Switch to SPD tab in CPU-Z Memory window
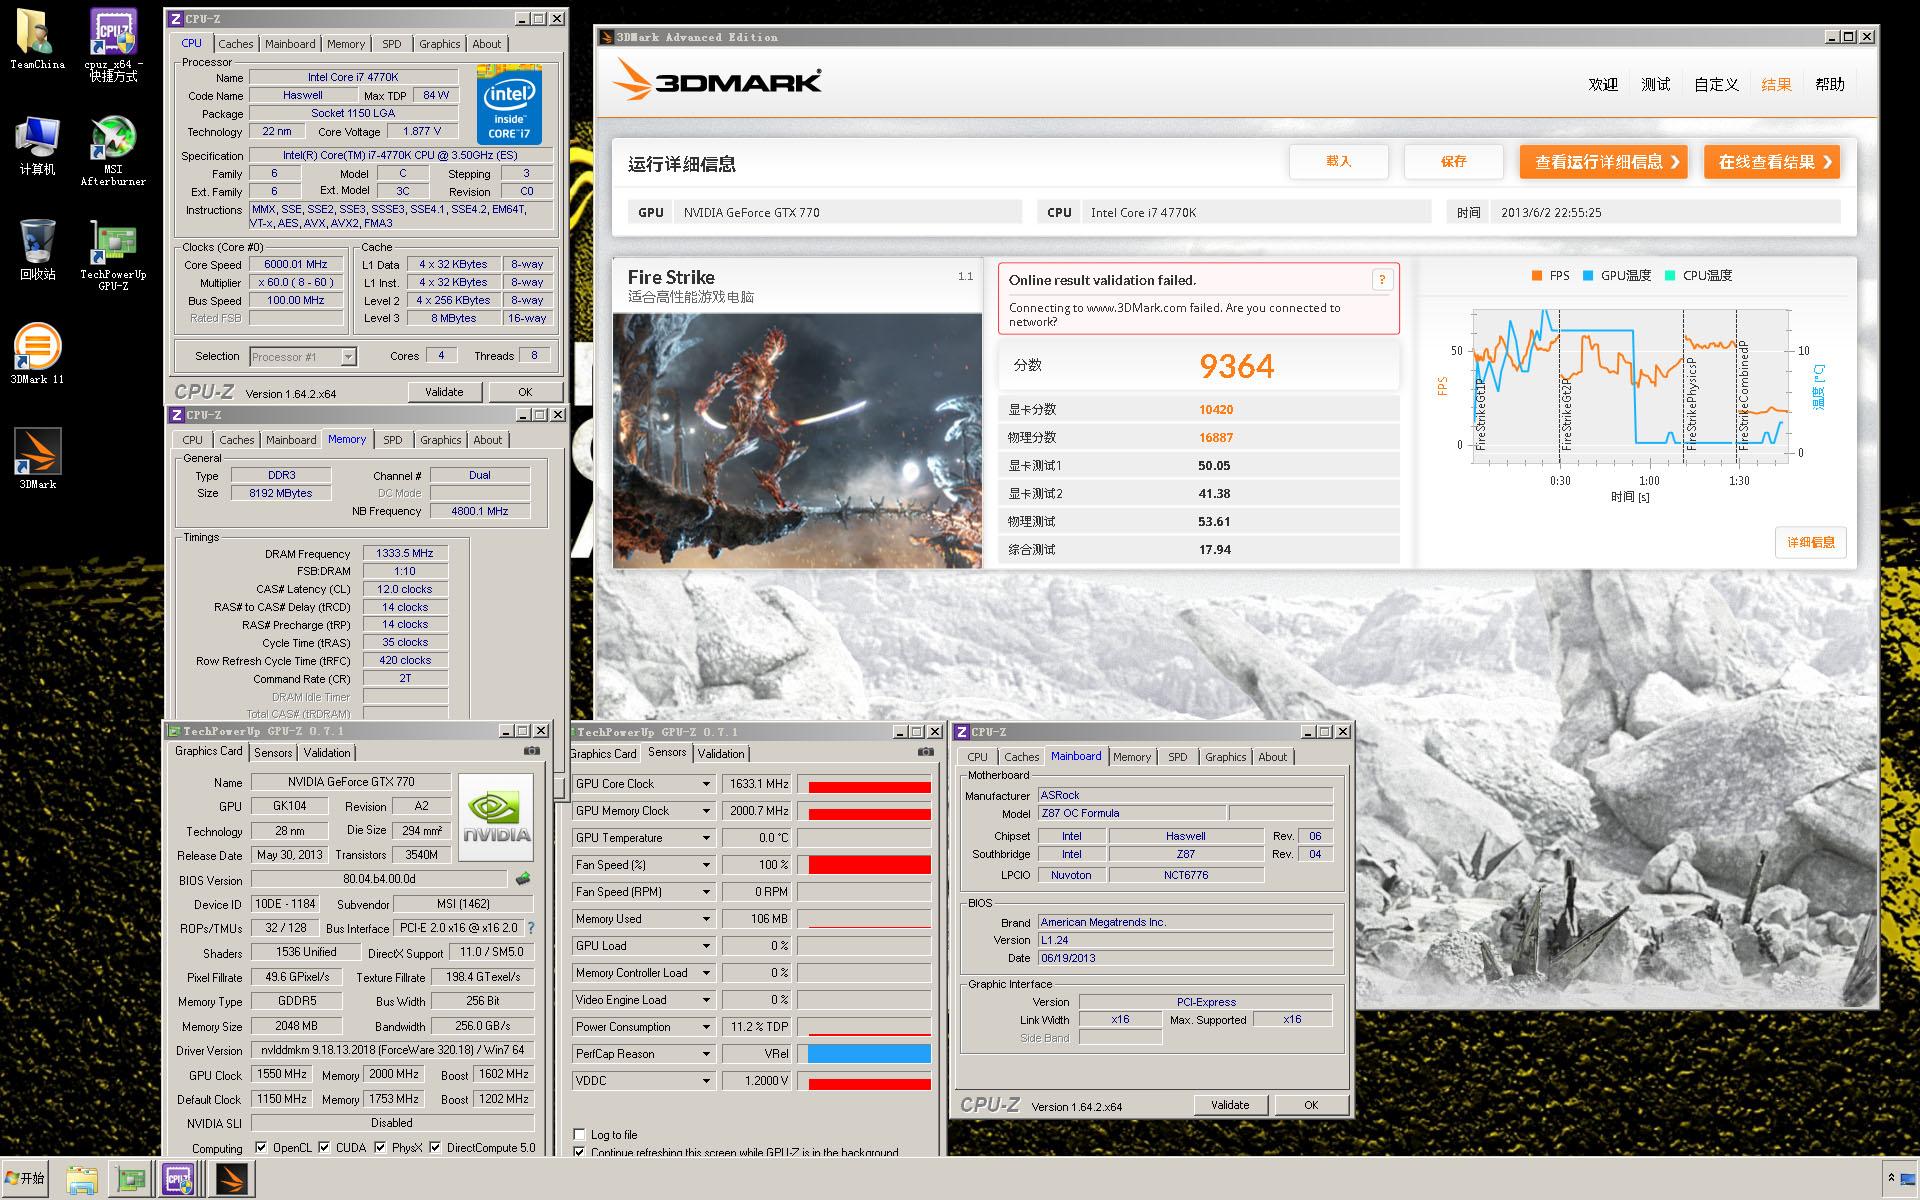 pos(393,440)
